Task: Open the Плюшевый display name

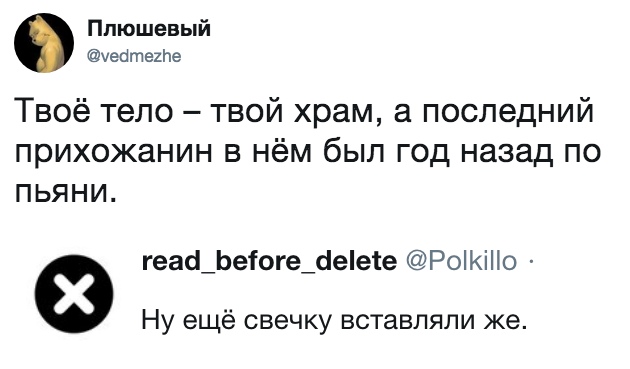Action: click(x=149, y=29)
